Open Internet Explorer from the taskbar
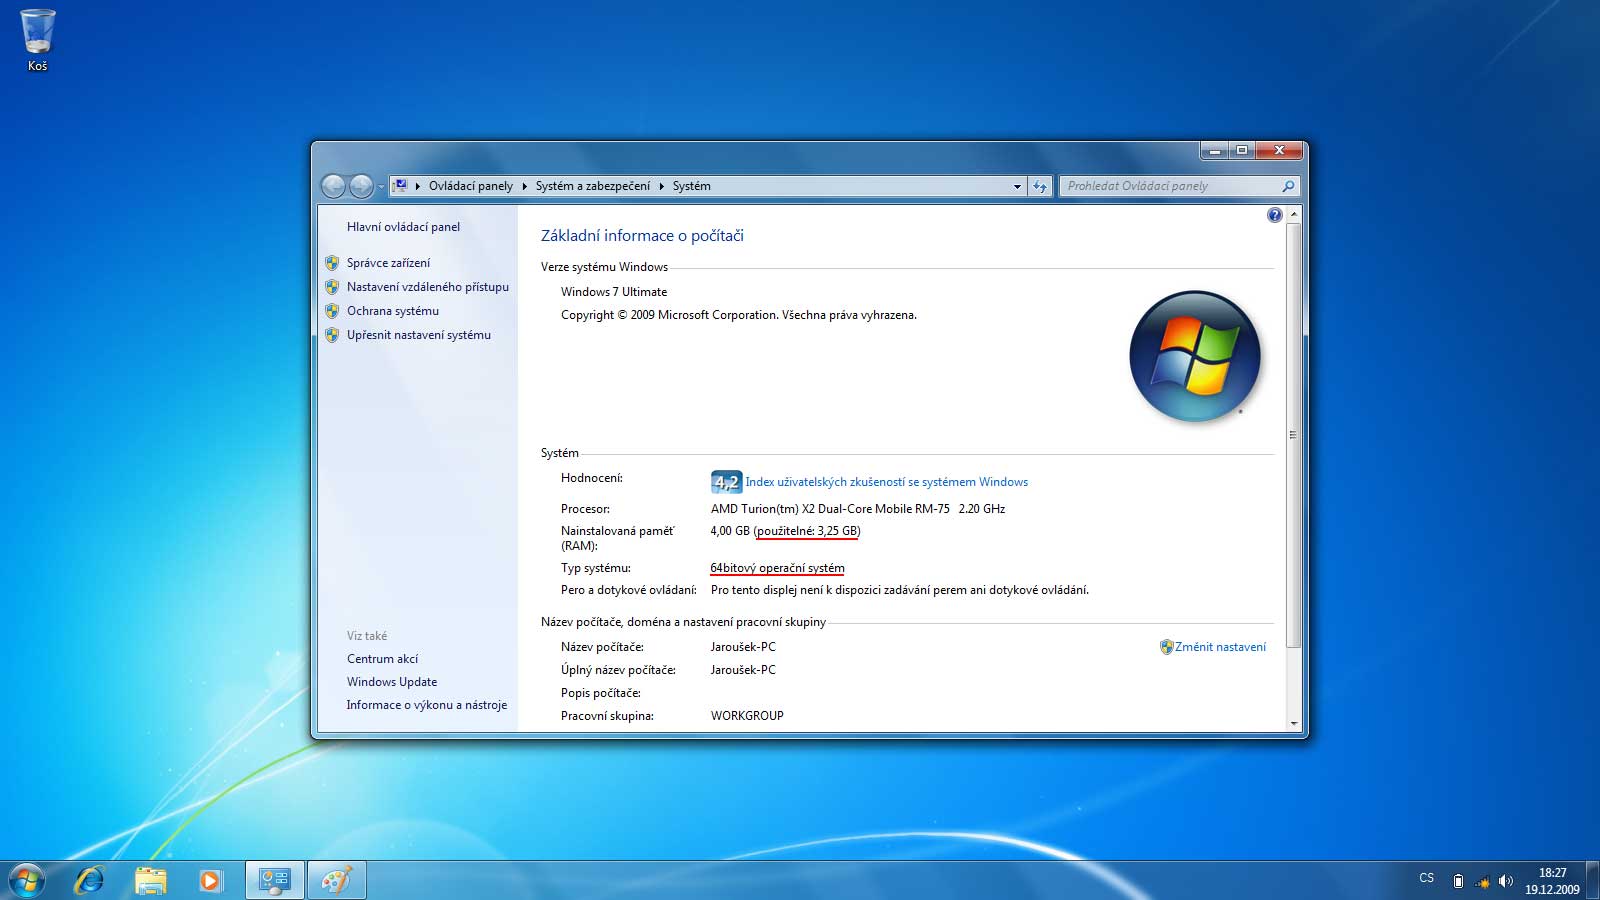Viewport: 1600px width, 900px height. 90,880
